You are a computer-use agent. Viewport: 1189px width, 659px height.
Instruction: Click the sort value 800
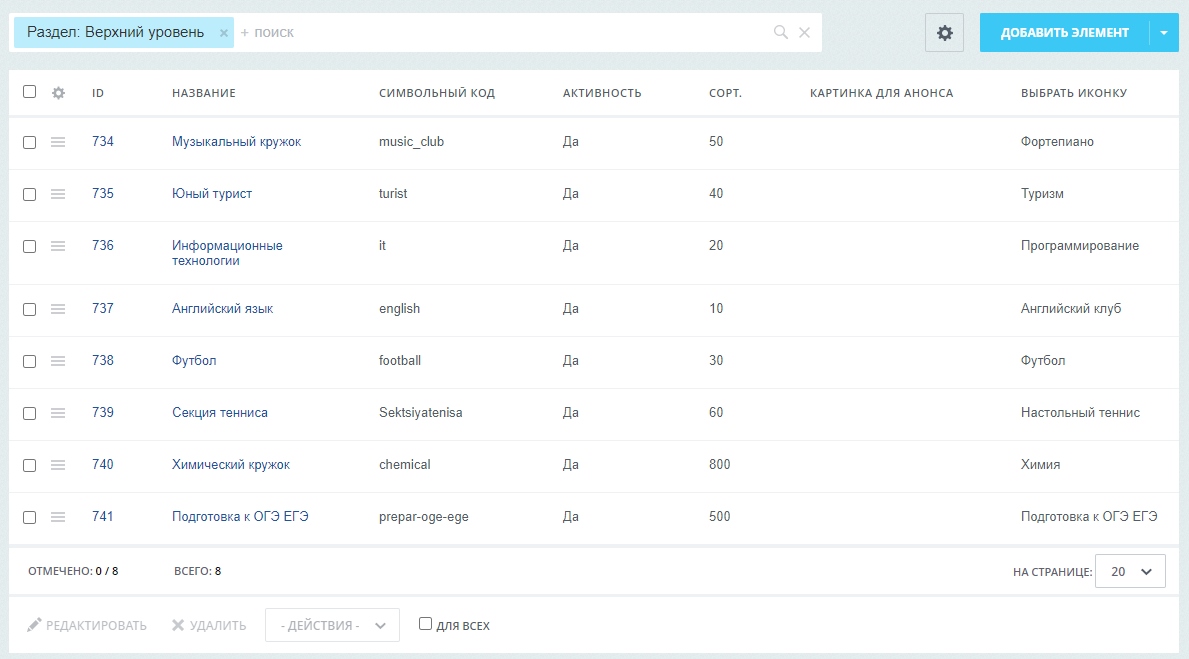[x=720, y=464]
